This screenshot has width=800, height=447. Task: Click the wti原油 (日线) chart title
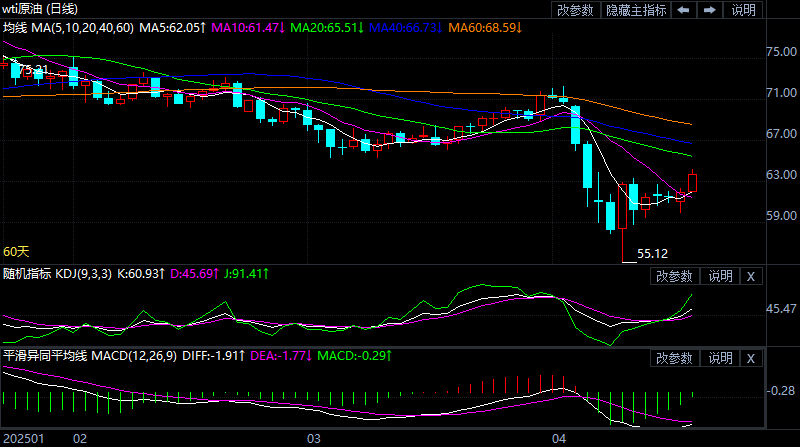[40, 9]
